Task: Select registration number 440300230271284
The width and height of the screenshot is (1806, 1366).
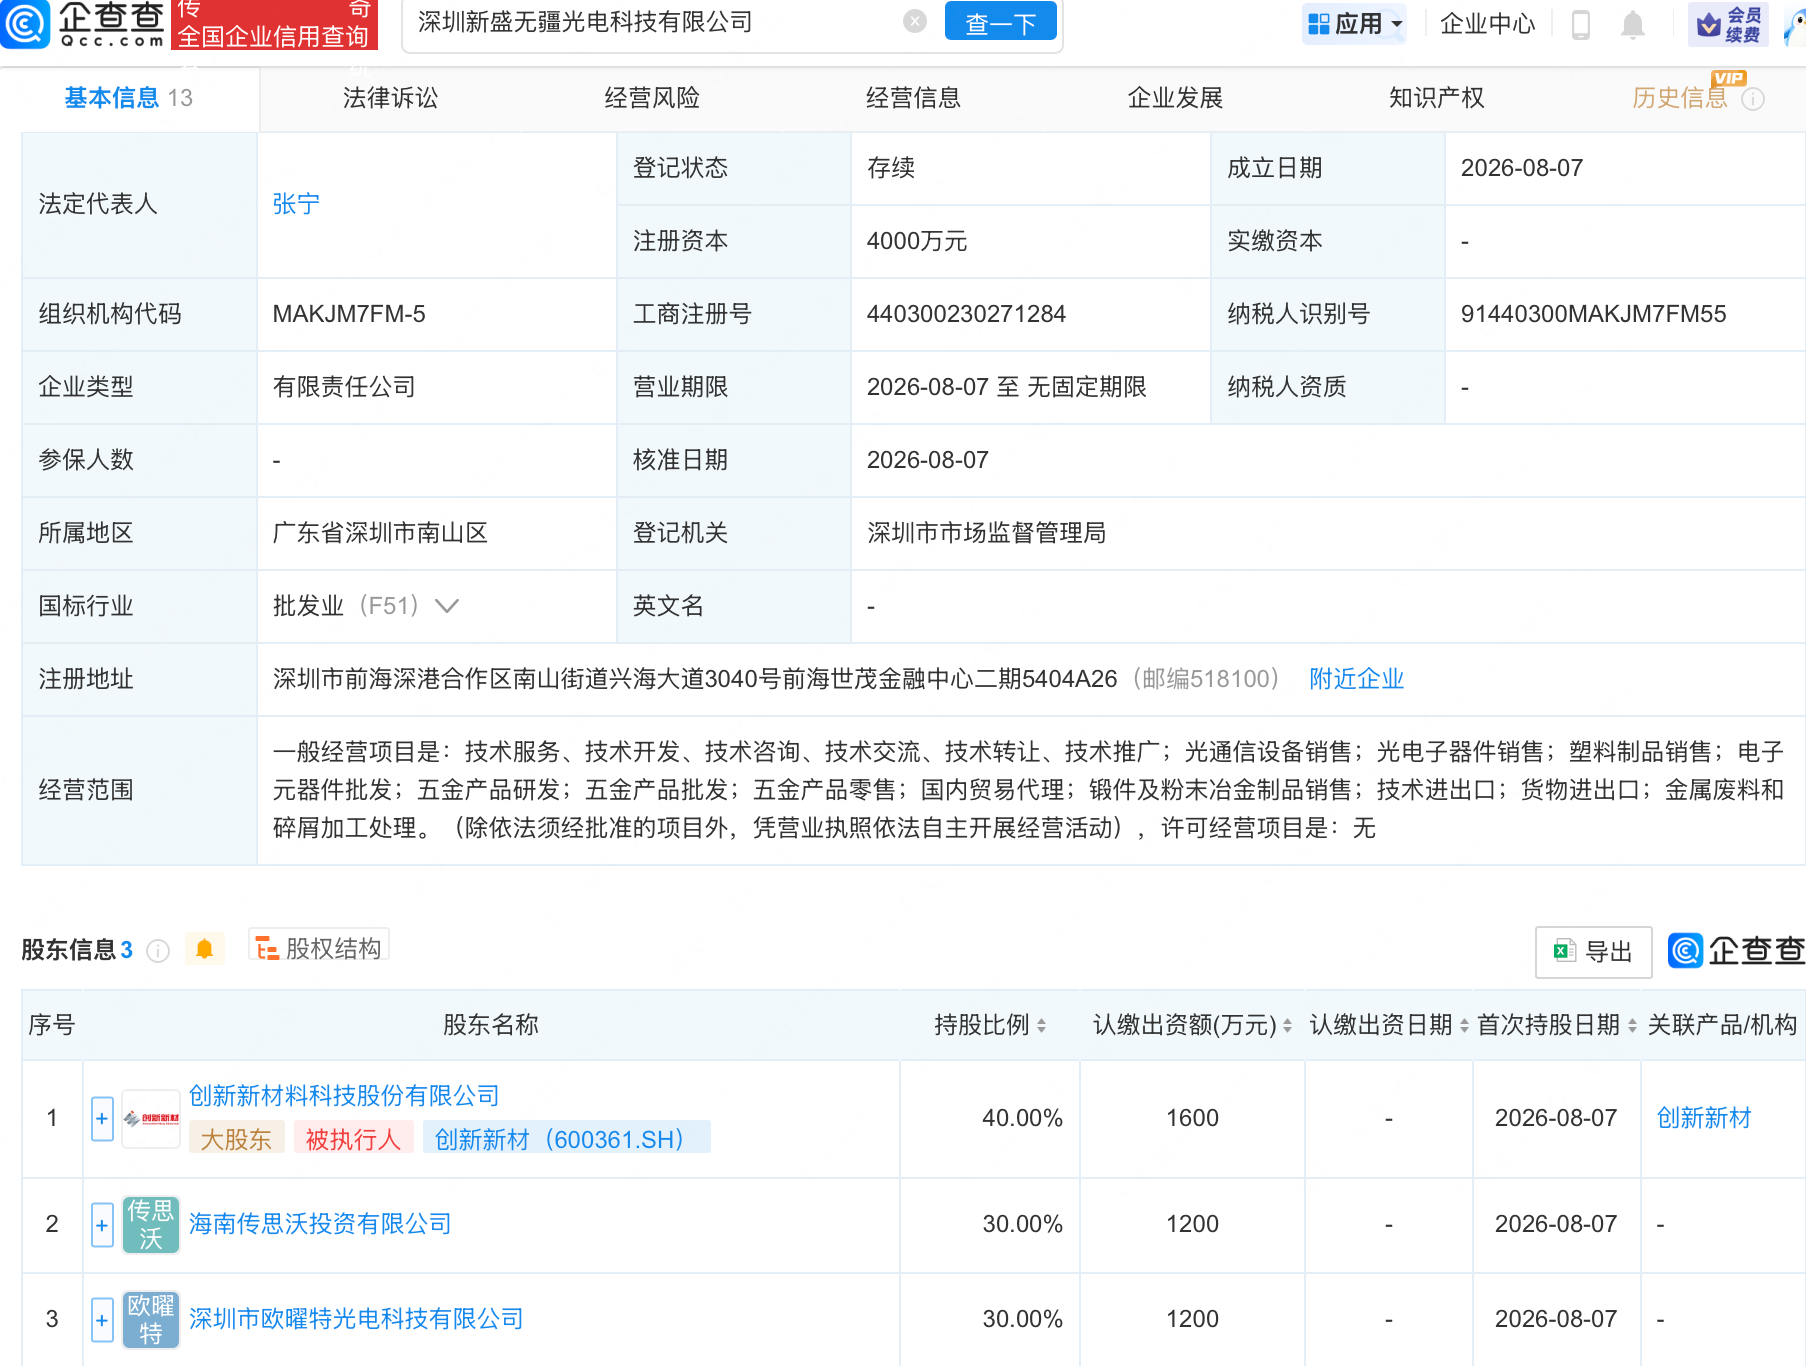Action: click(966, 314)
